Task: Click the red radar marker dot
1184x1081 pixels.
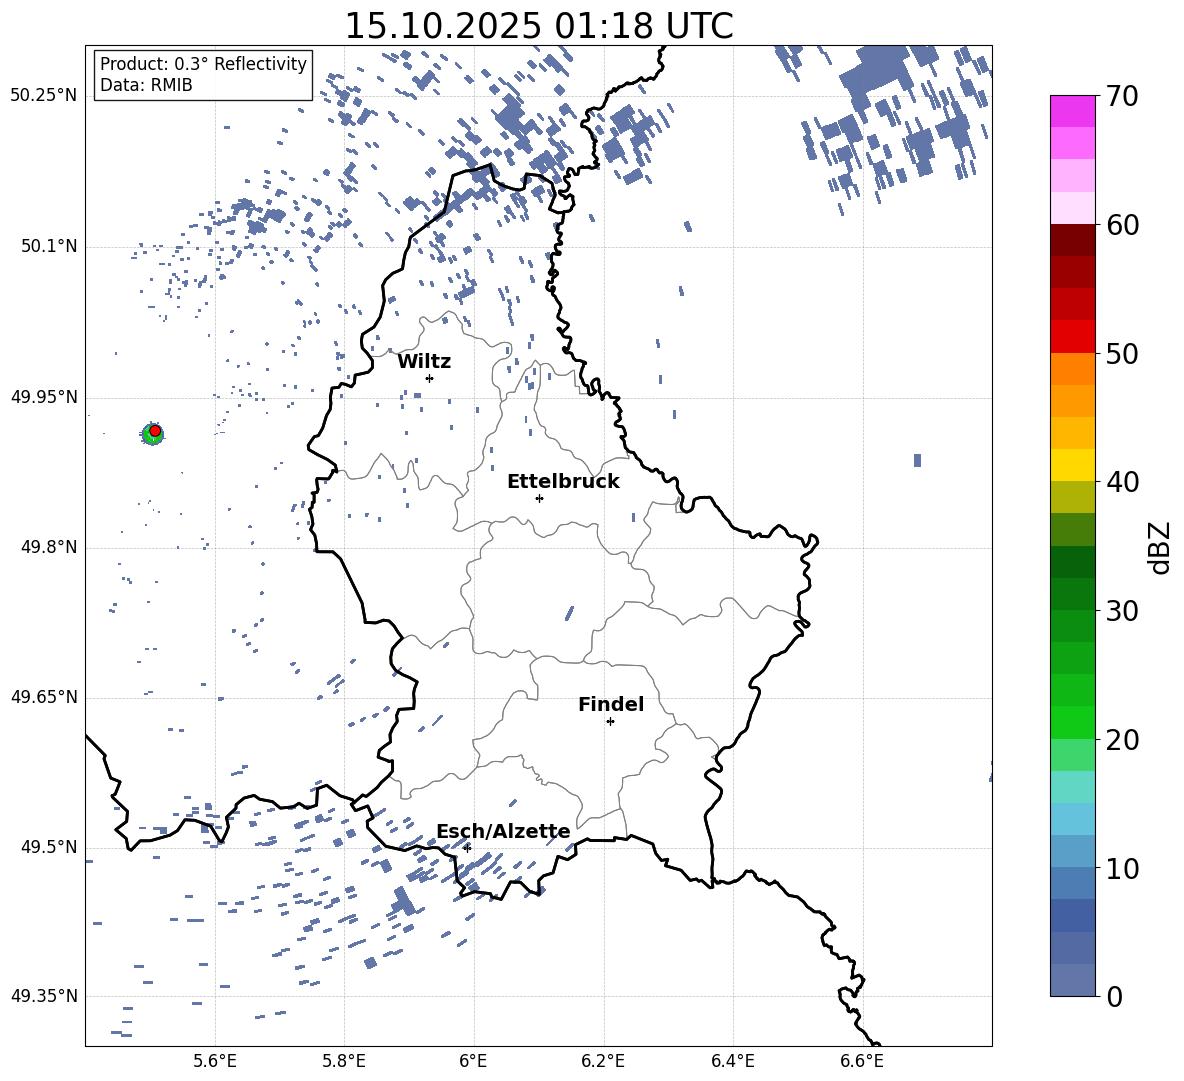Action: point(155,431)
